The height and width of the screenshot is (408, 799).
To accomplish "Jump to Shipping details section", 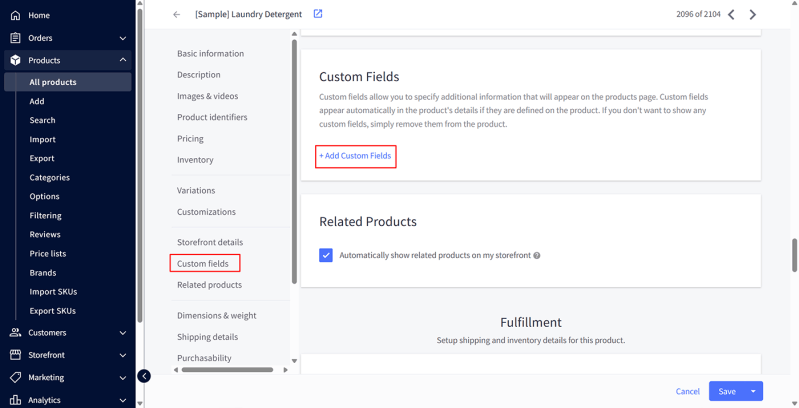I will pos(207,337).
